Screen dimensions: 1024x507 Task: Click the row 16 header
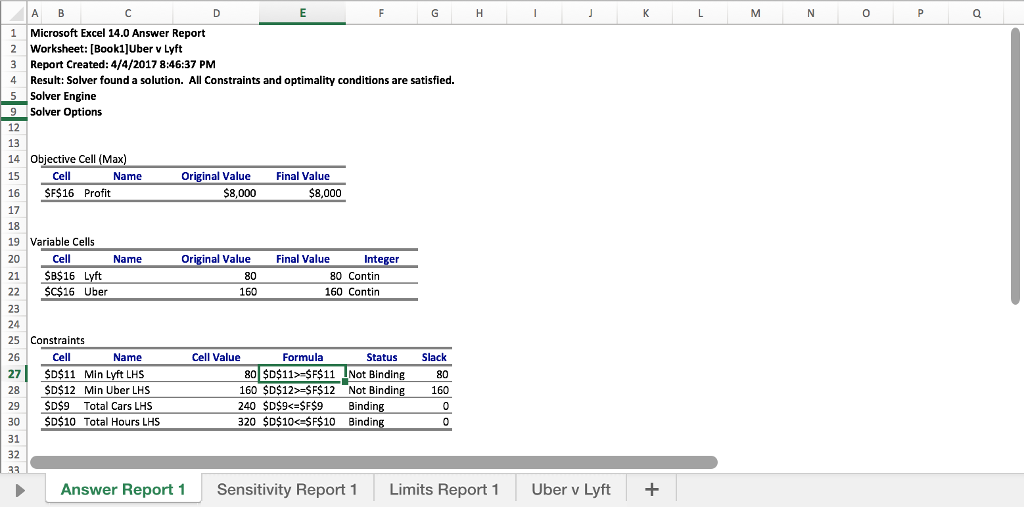tap(13, 193)
